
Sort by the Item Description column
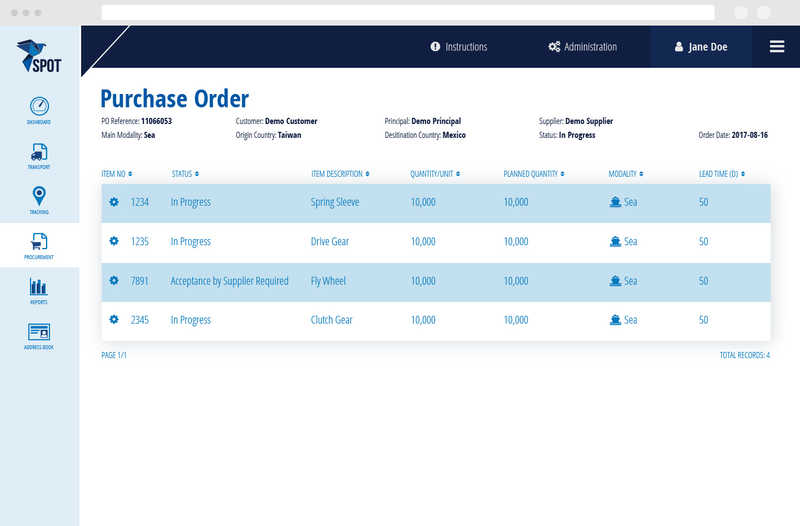(x=340, y=174)
